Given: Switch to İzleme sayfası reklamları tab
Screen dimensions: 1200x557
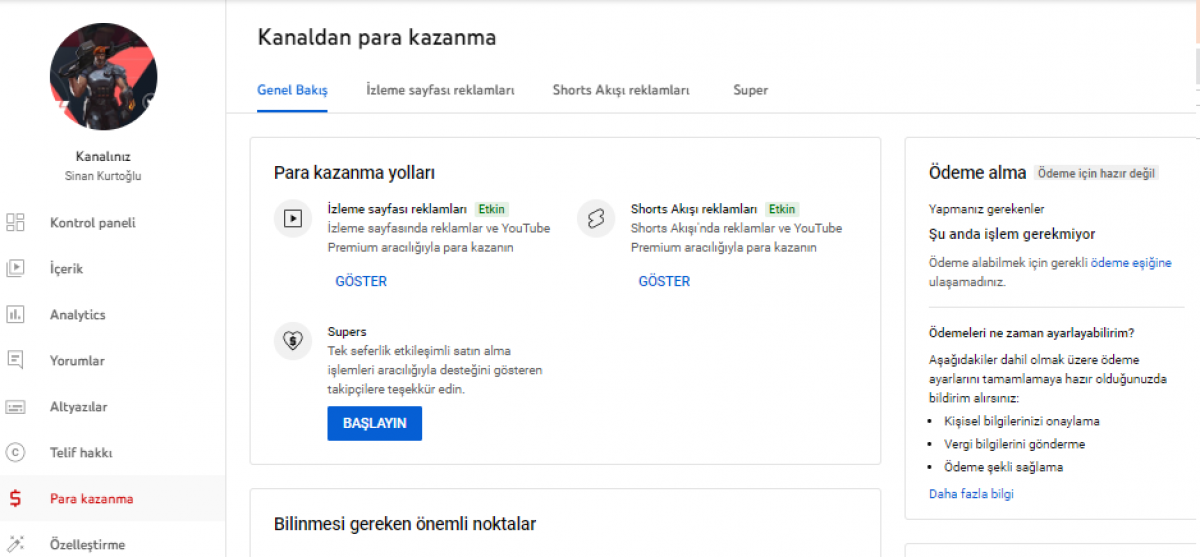Looking at the screenshot, I should click(x=440, y=90).
